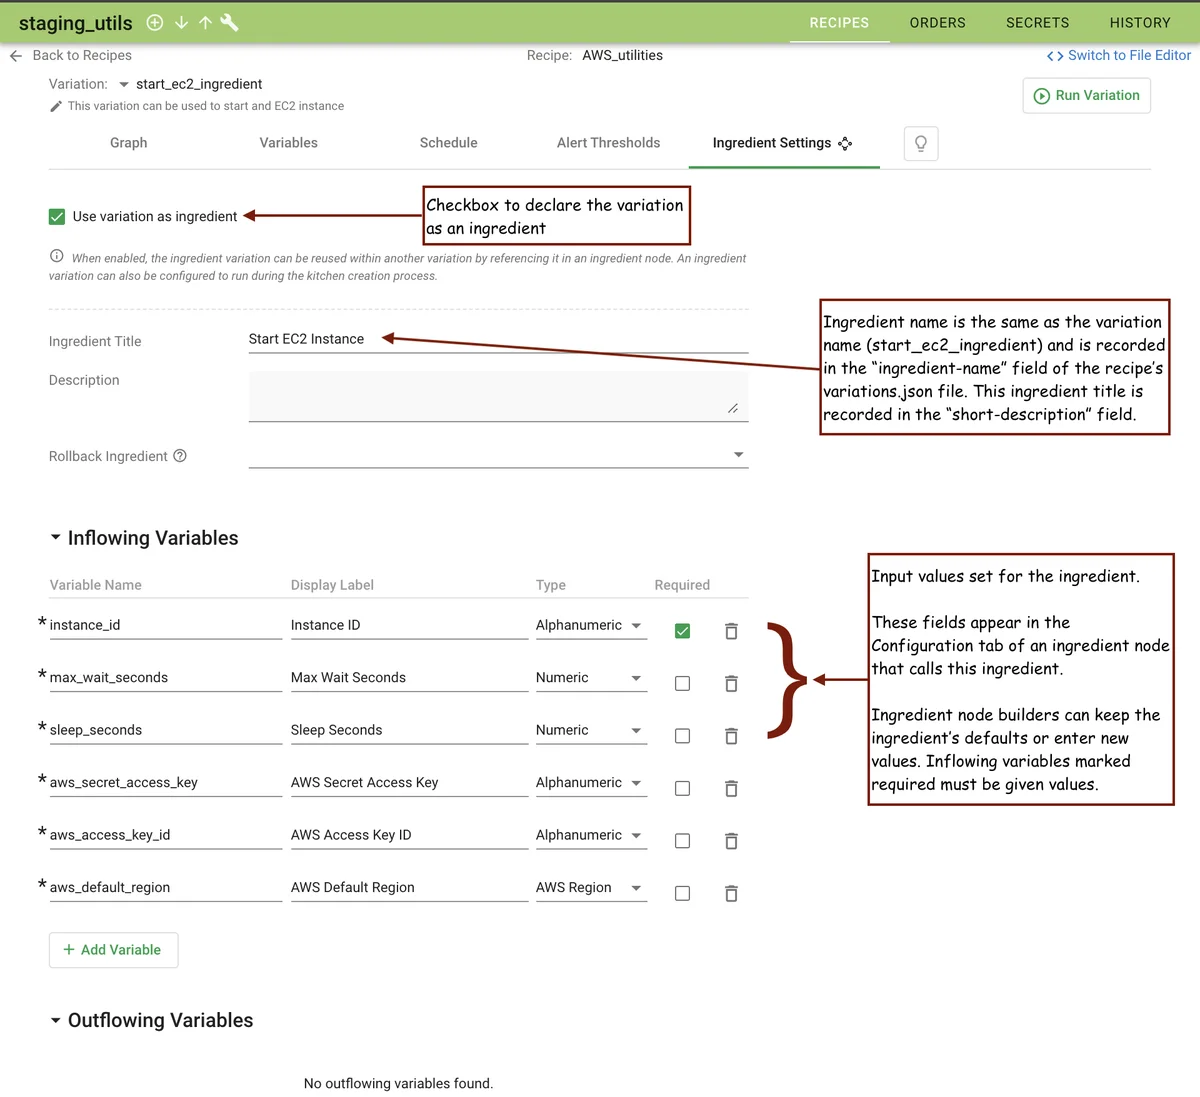
Task: Uncheck Use variation as ingredient
Action: click(x=57, y=216)
